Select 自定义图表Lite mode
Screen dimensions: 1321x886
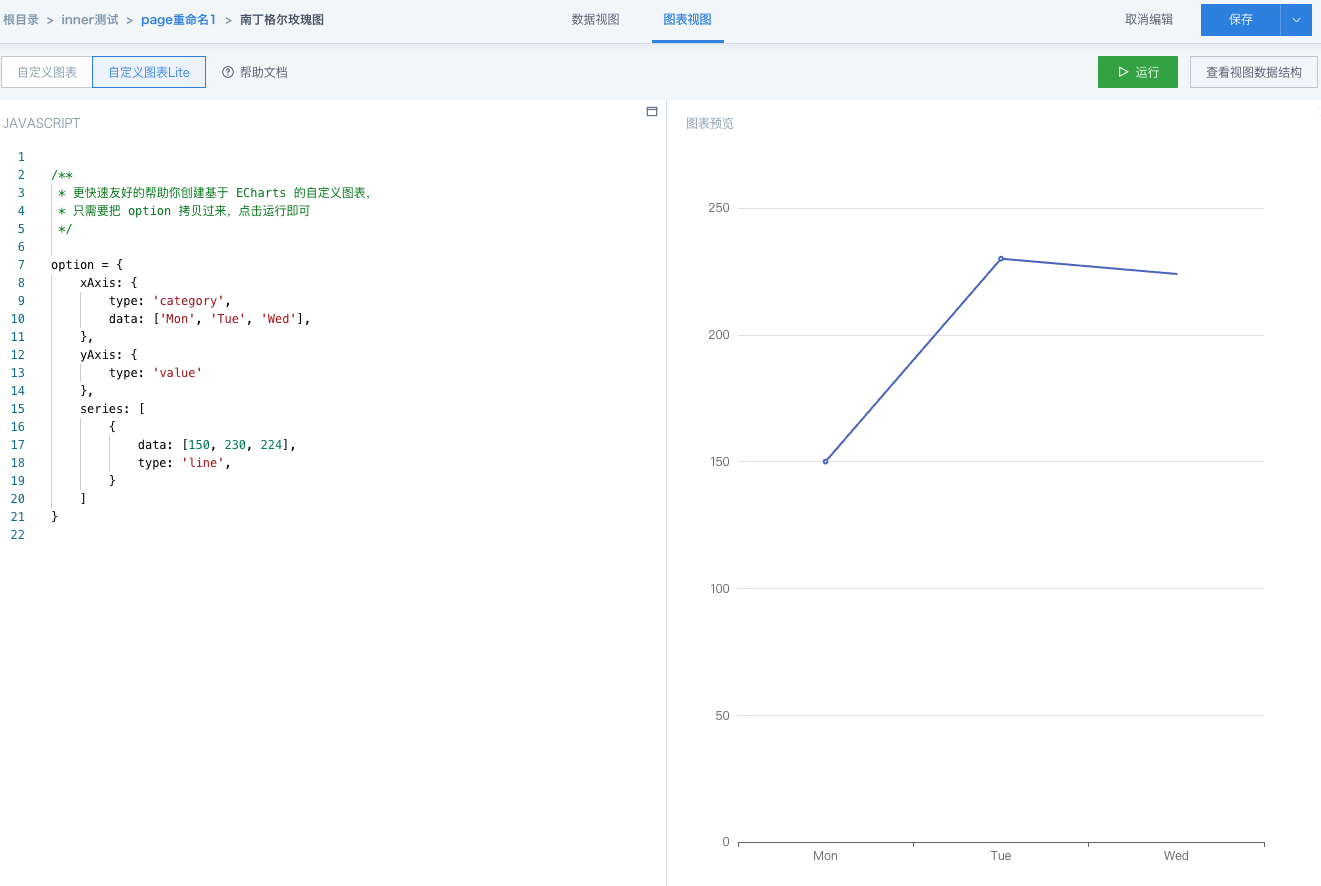pyautogui.click(x=149, y=72)
